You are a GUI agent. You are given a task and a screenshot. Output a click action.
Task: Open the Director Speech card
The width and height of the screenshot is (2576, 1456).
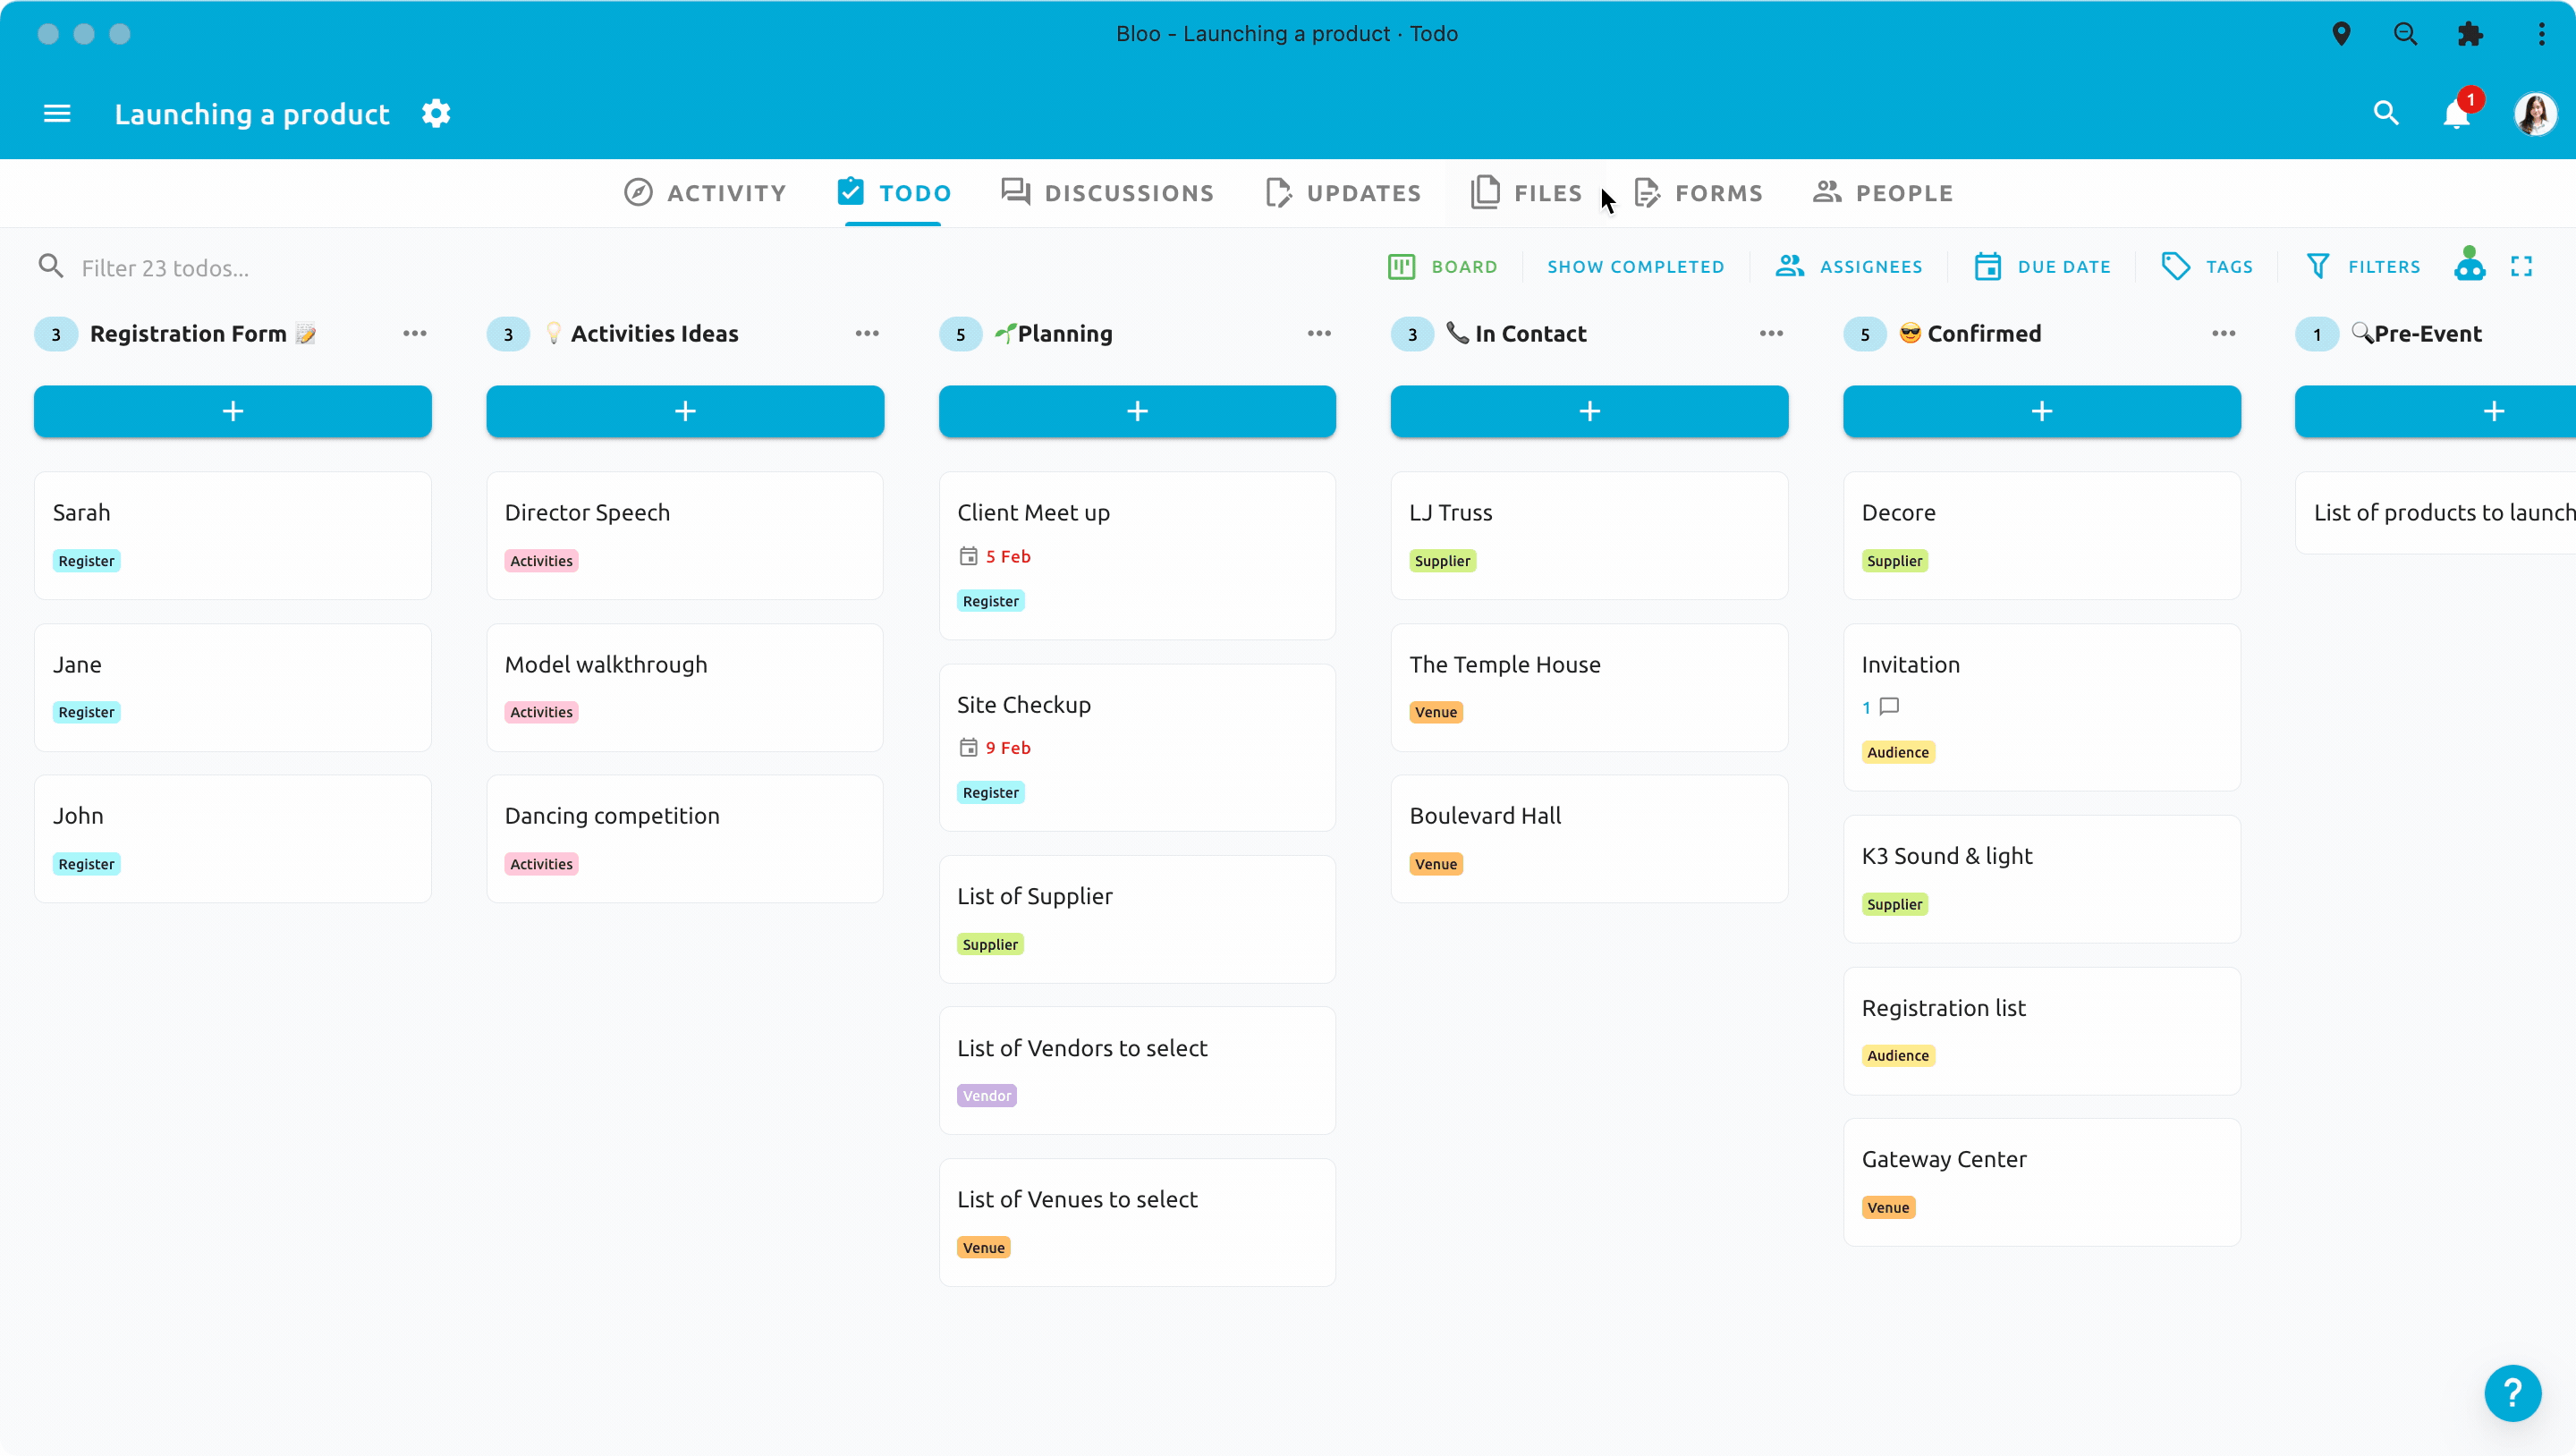pos(685,536)
